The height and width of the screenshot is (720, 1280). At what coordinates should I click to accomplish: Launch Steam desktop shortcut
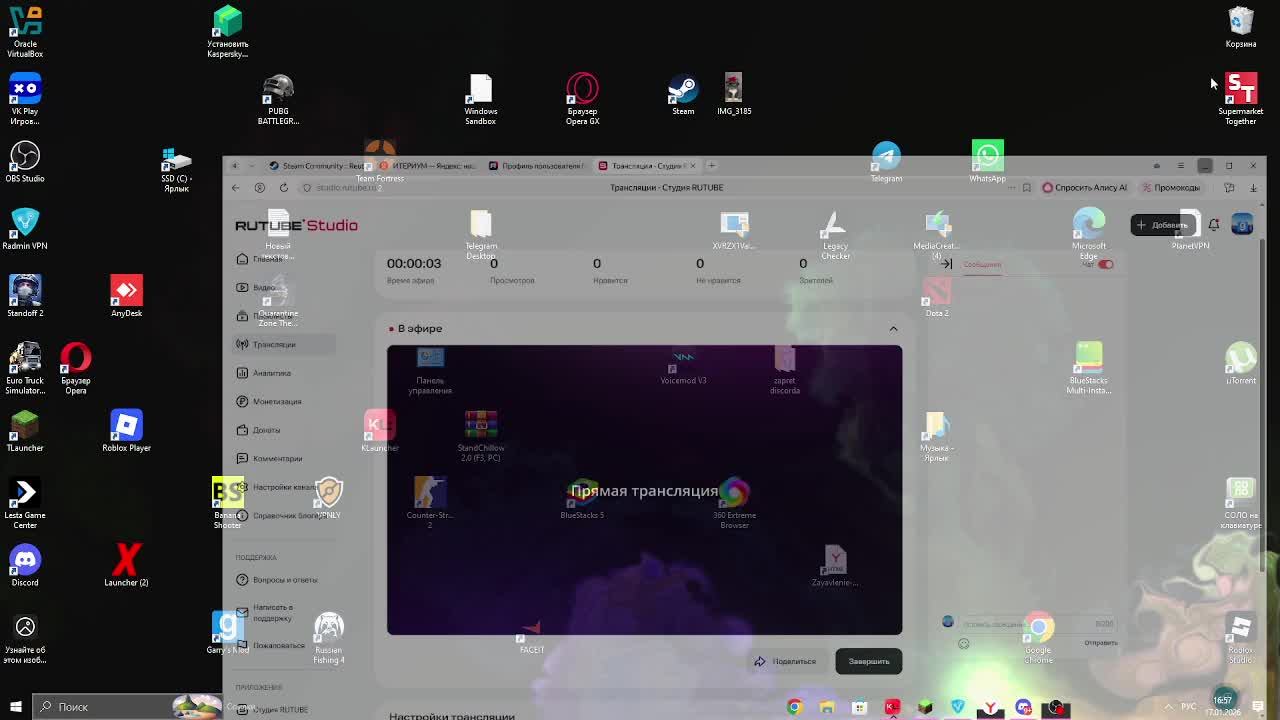click(x=683, y=94)
